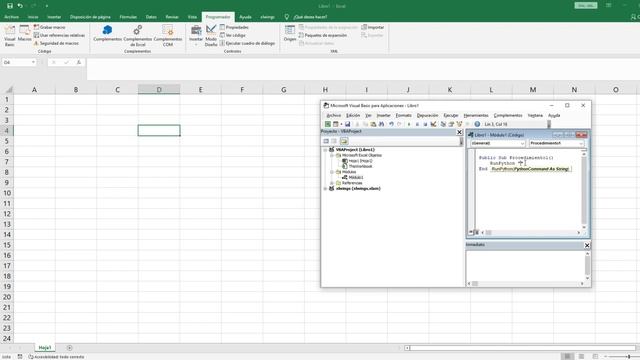Click the code window vertical scrollbar
The height and width of the screenshot is (360, 640).
pos(584,190)
